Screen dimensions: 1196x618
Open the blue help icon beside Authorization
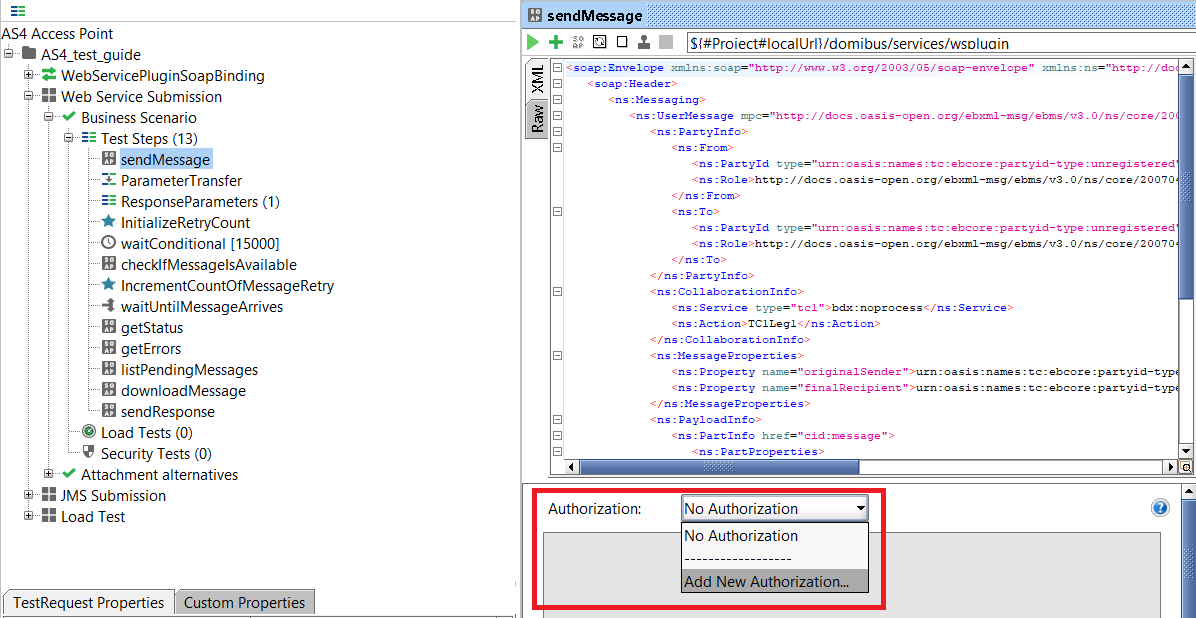pos(1160,508)
